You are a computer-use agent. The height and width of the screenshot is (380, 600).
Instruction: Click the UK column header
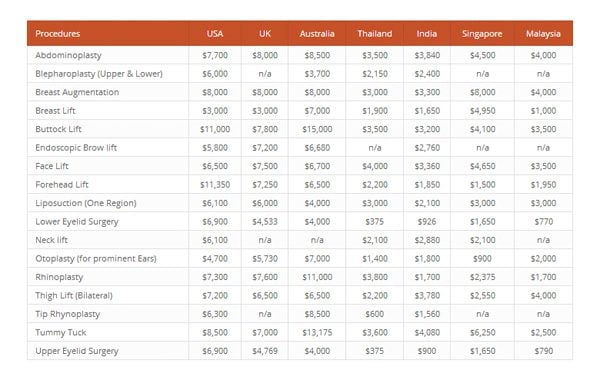pyautogui.click(x=265, y=34)
